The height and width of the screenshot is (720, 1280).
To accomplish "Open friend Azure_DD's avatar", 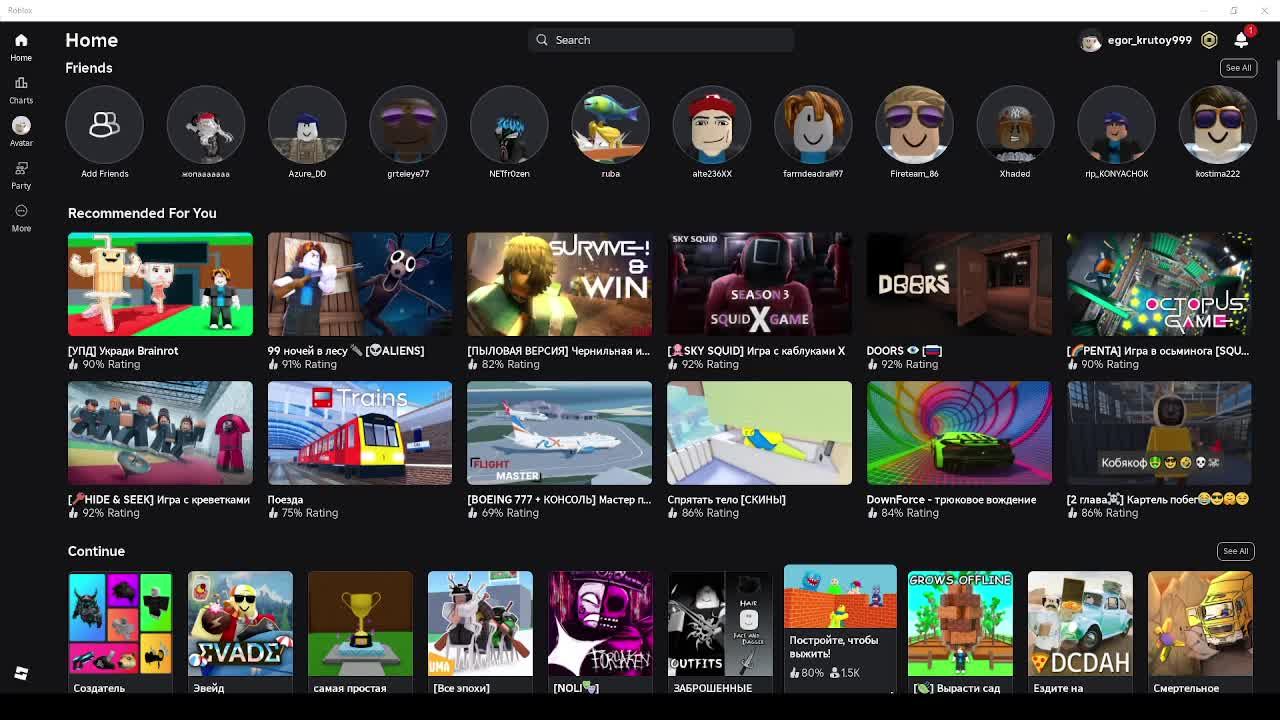I will coord(307,125).
